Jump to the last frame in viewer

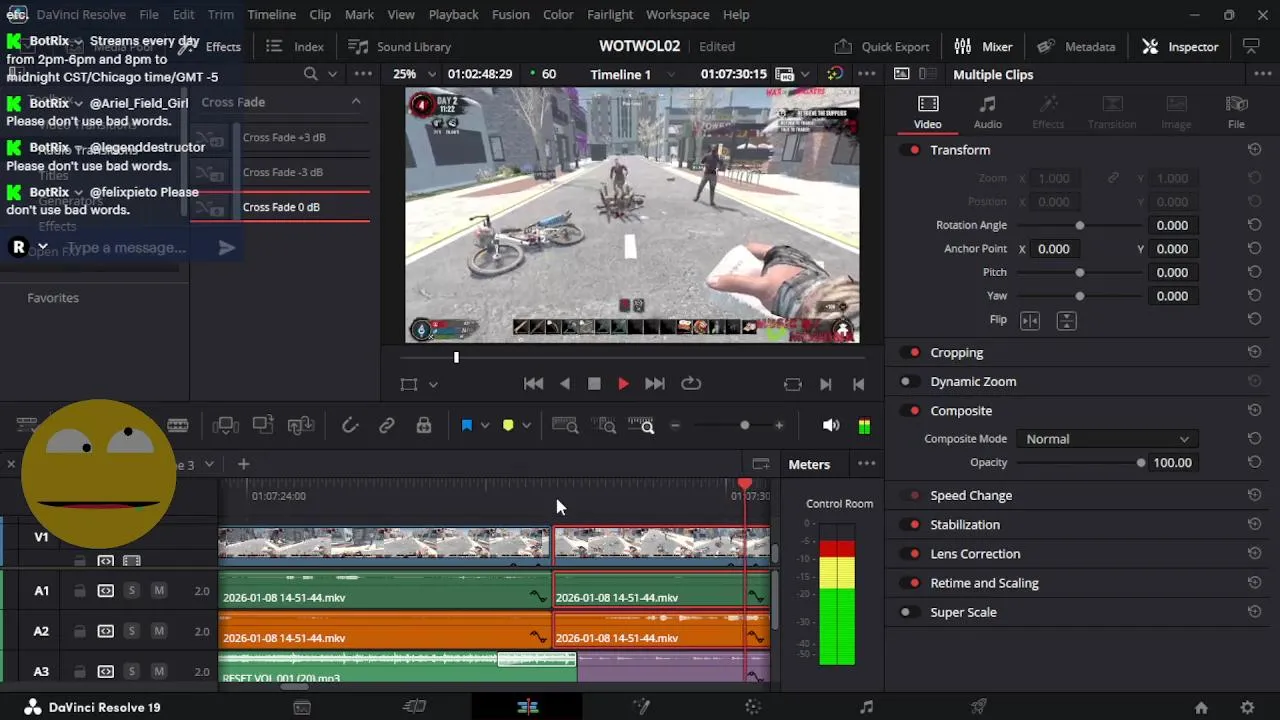tap(655, 384)
